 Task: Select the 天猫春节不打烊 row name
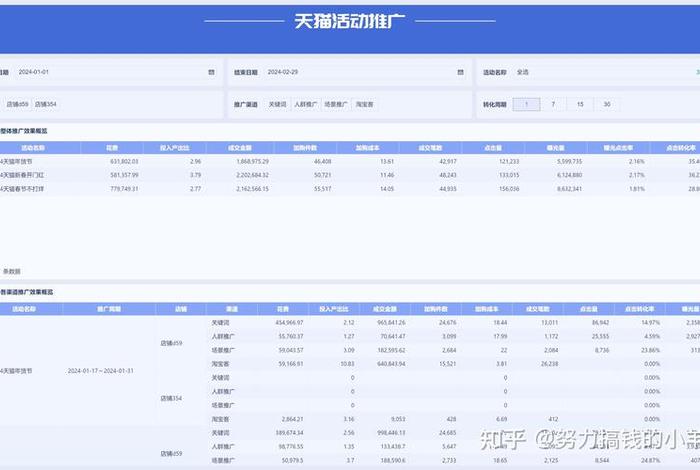point(22,189)
